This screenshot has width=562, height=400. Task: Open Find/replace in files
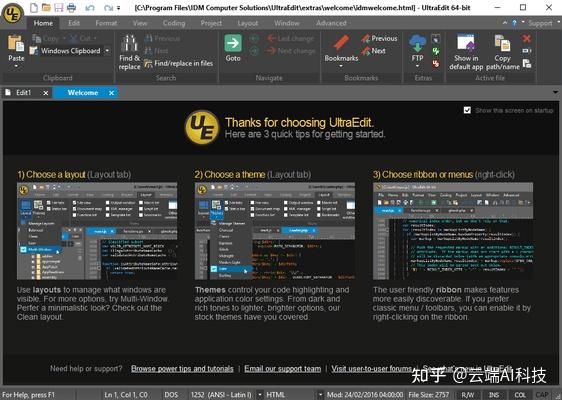pyautogui.click(x=178, y=63)
